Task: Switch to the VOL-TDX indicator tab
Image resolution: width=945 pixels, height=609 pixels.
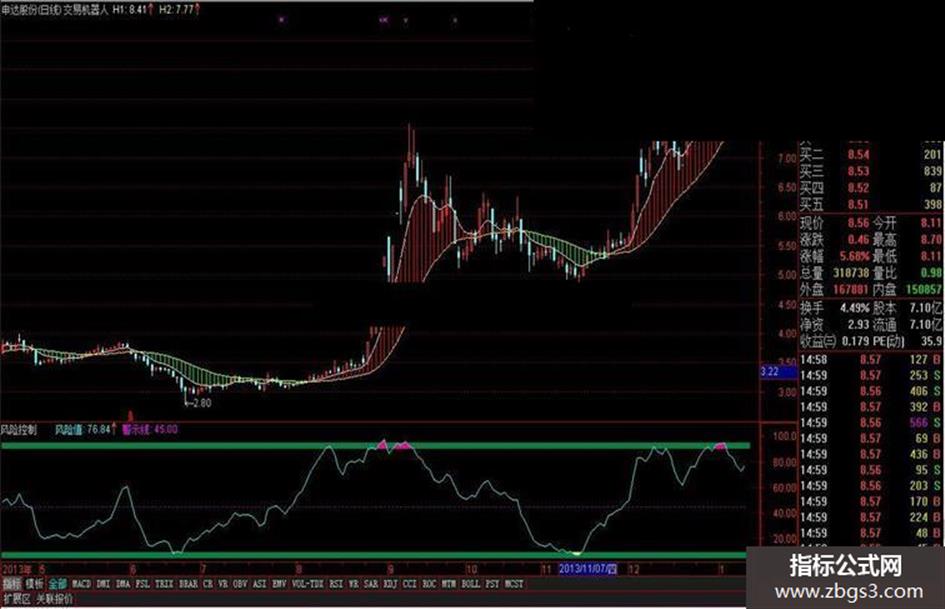Action: coord(308,584)
